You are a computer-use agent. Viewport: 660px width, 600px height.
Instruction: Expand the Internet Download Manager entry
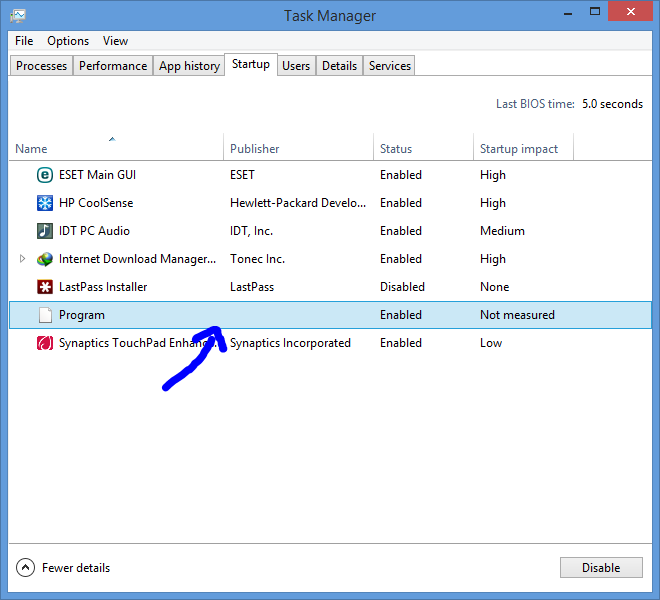pyautogui.click(x=22, y=259)
